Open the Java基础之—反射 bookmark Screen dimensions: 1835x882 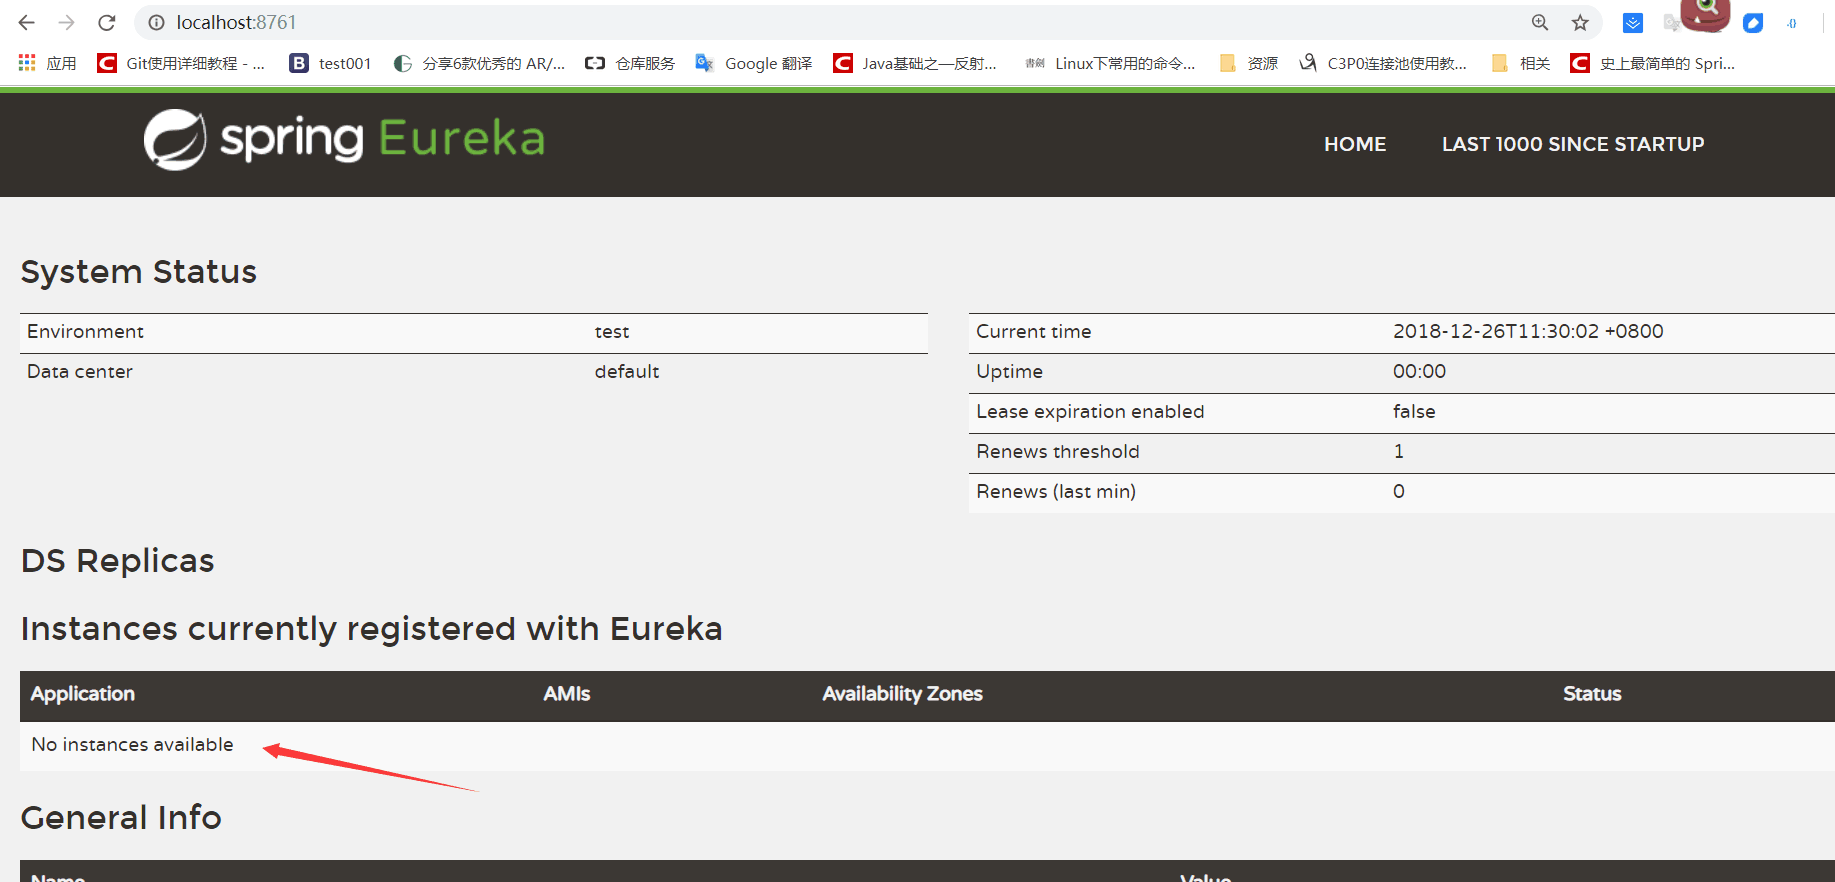(x=915, y=63)
